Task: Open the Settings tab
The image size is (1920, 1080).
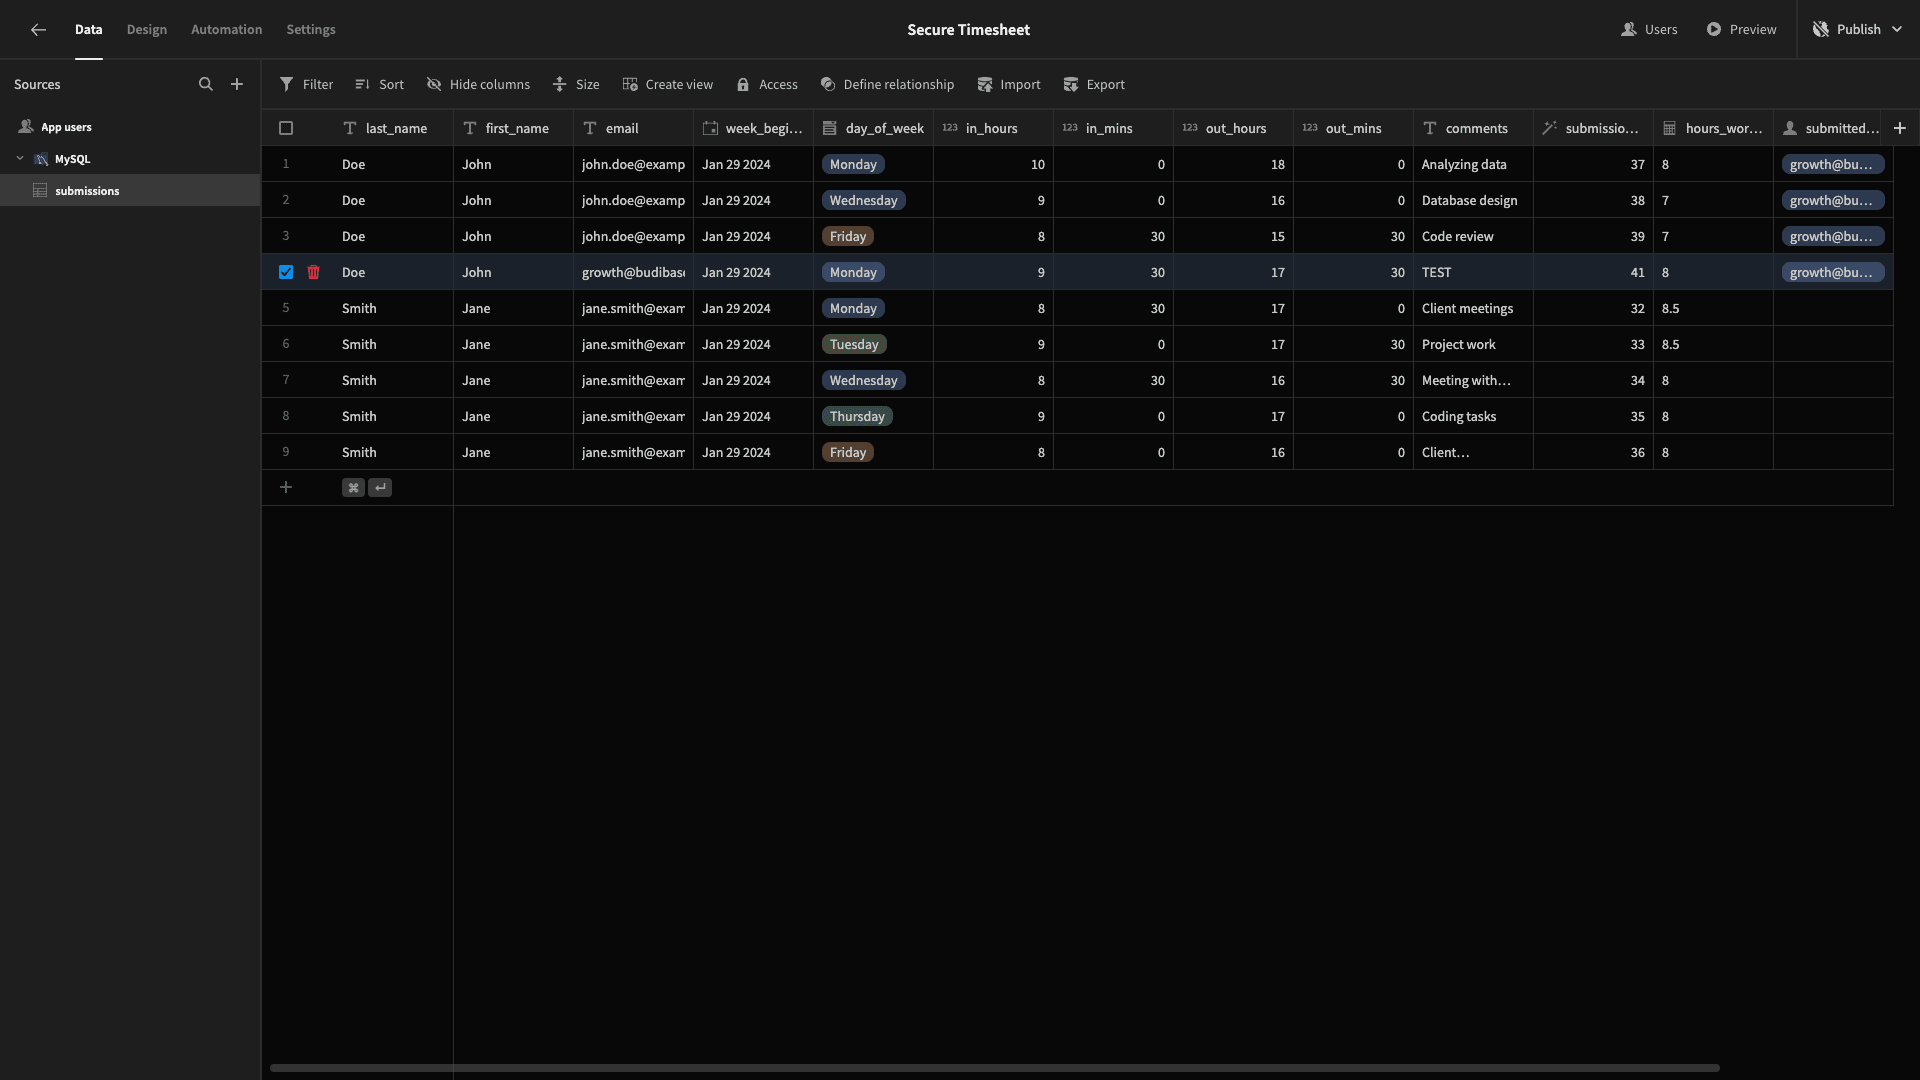Action: coord(311,30)
